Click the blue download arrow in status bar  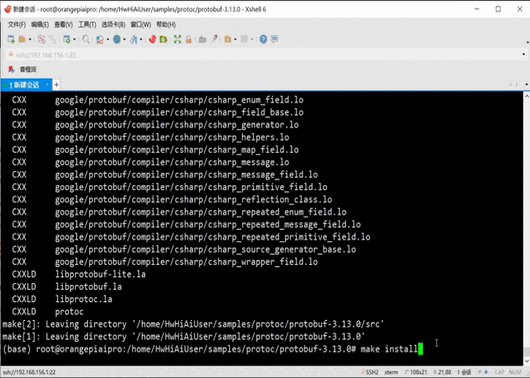coord(486,372)
